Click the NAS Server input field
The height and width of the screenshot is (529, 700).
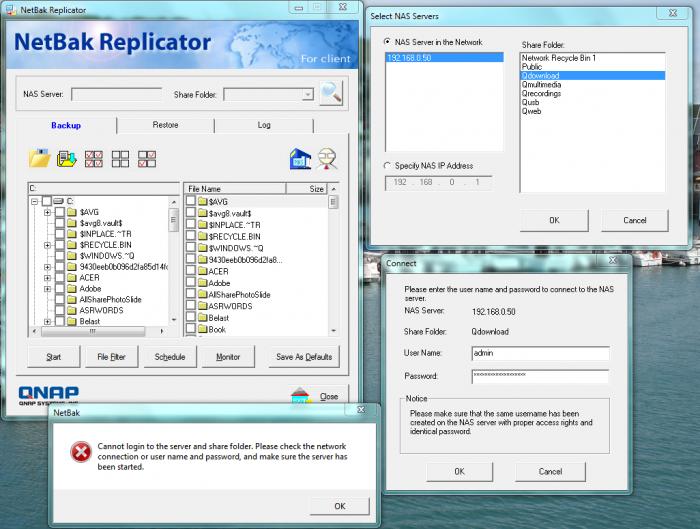point(116,94)
